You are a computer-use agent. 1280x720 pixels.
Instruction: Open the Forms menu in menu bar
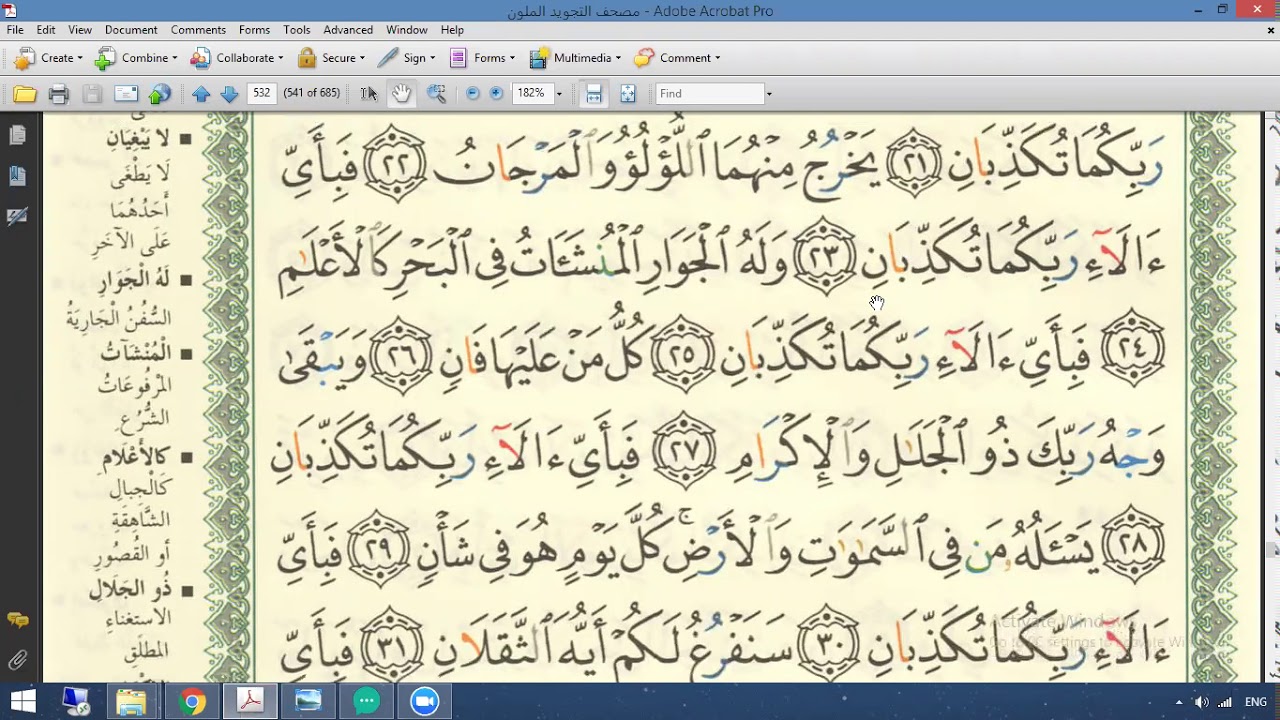coord(254,30)
